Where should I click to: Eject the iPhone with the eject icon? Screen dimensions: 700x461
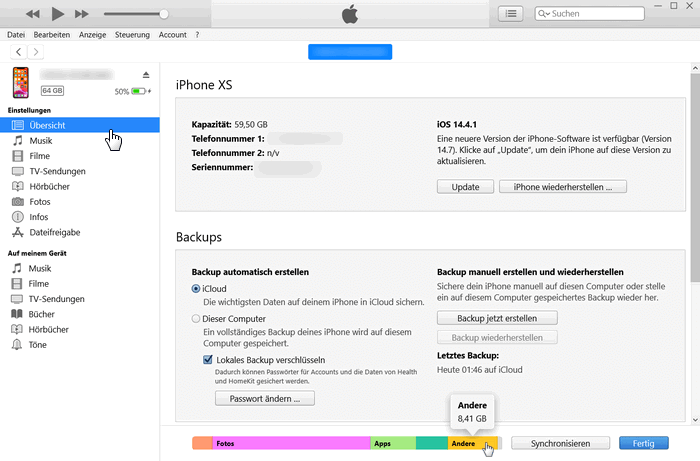pyautogui.click(x=146, y=75)
